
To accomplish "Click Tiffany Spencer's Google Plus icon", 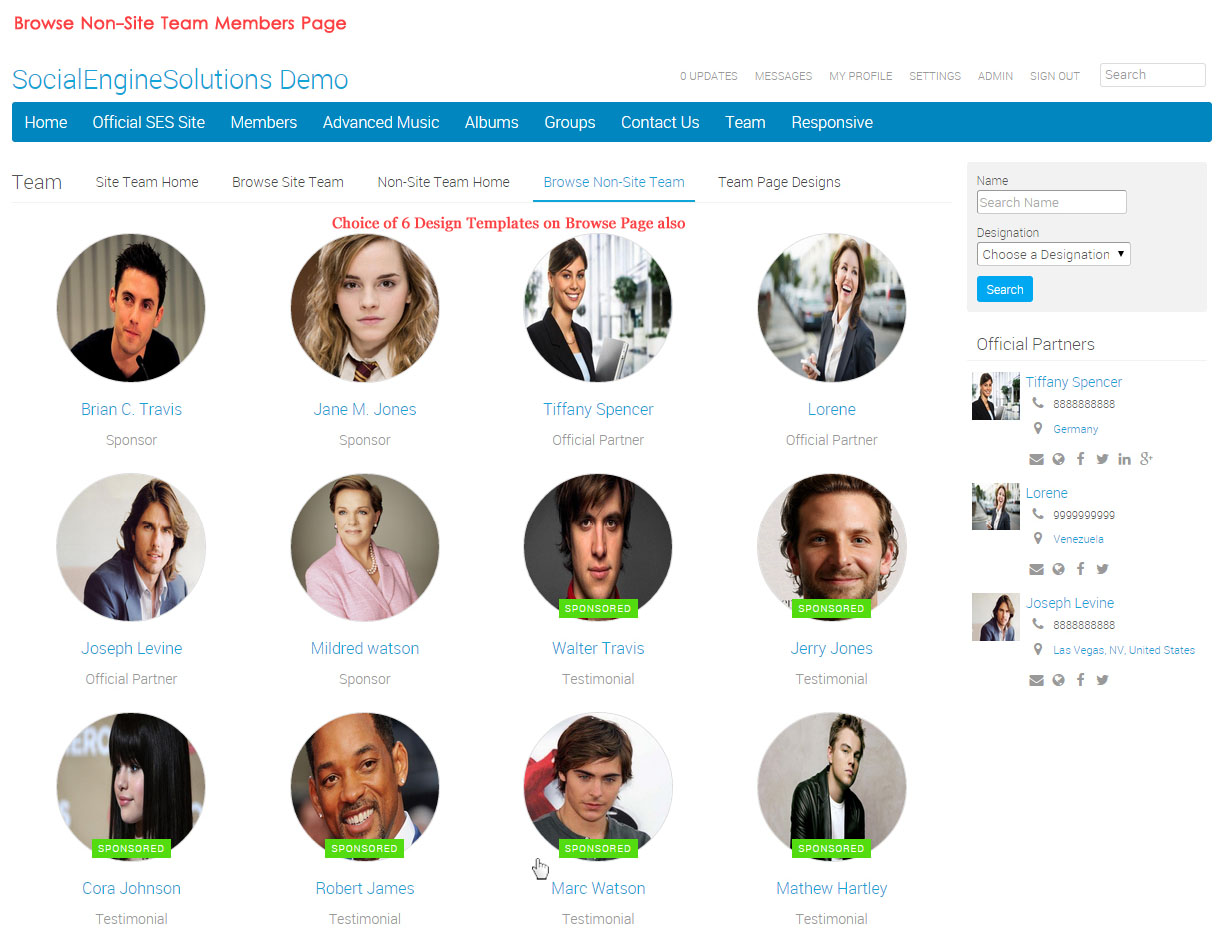I will [1146, 460].
